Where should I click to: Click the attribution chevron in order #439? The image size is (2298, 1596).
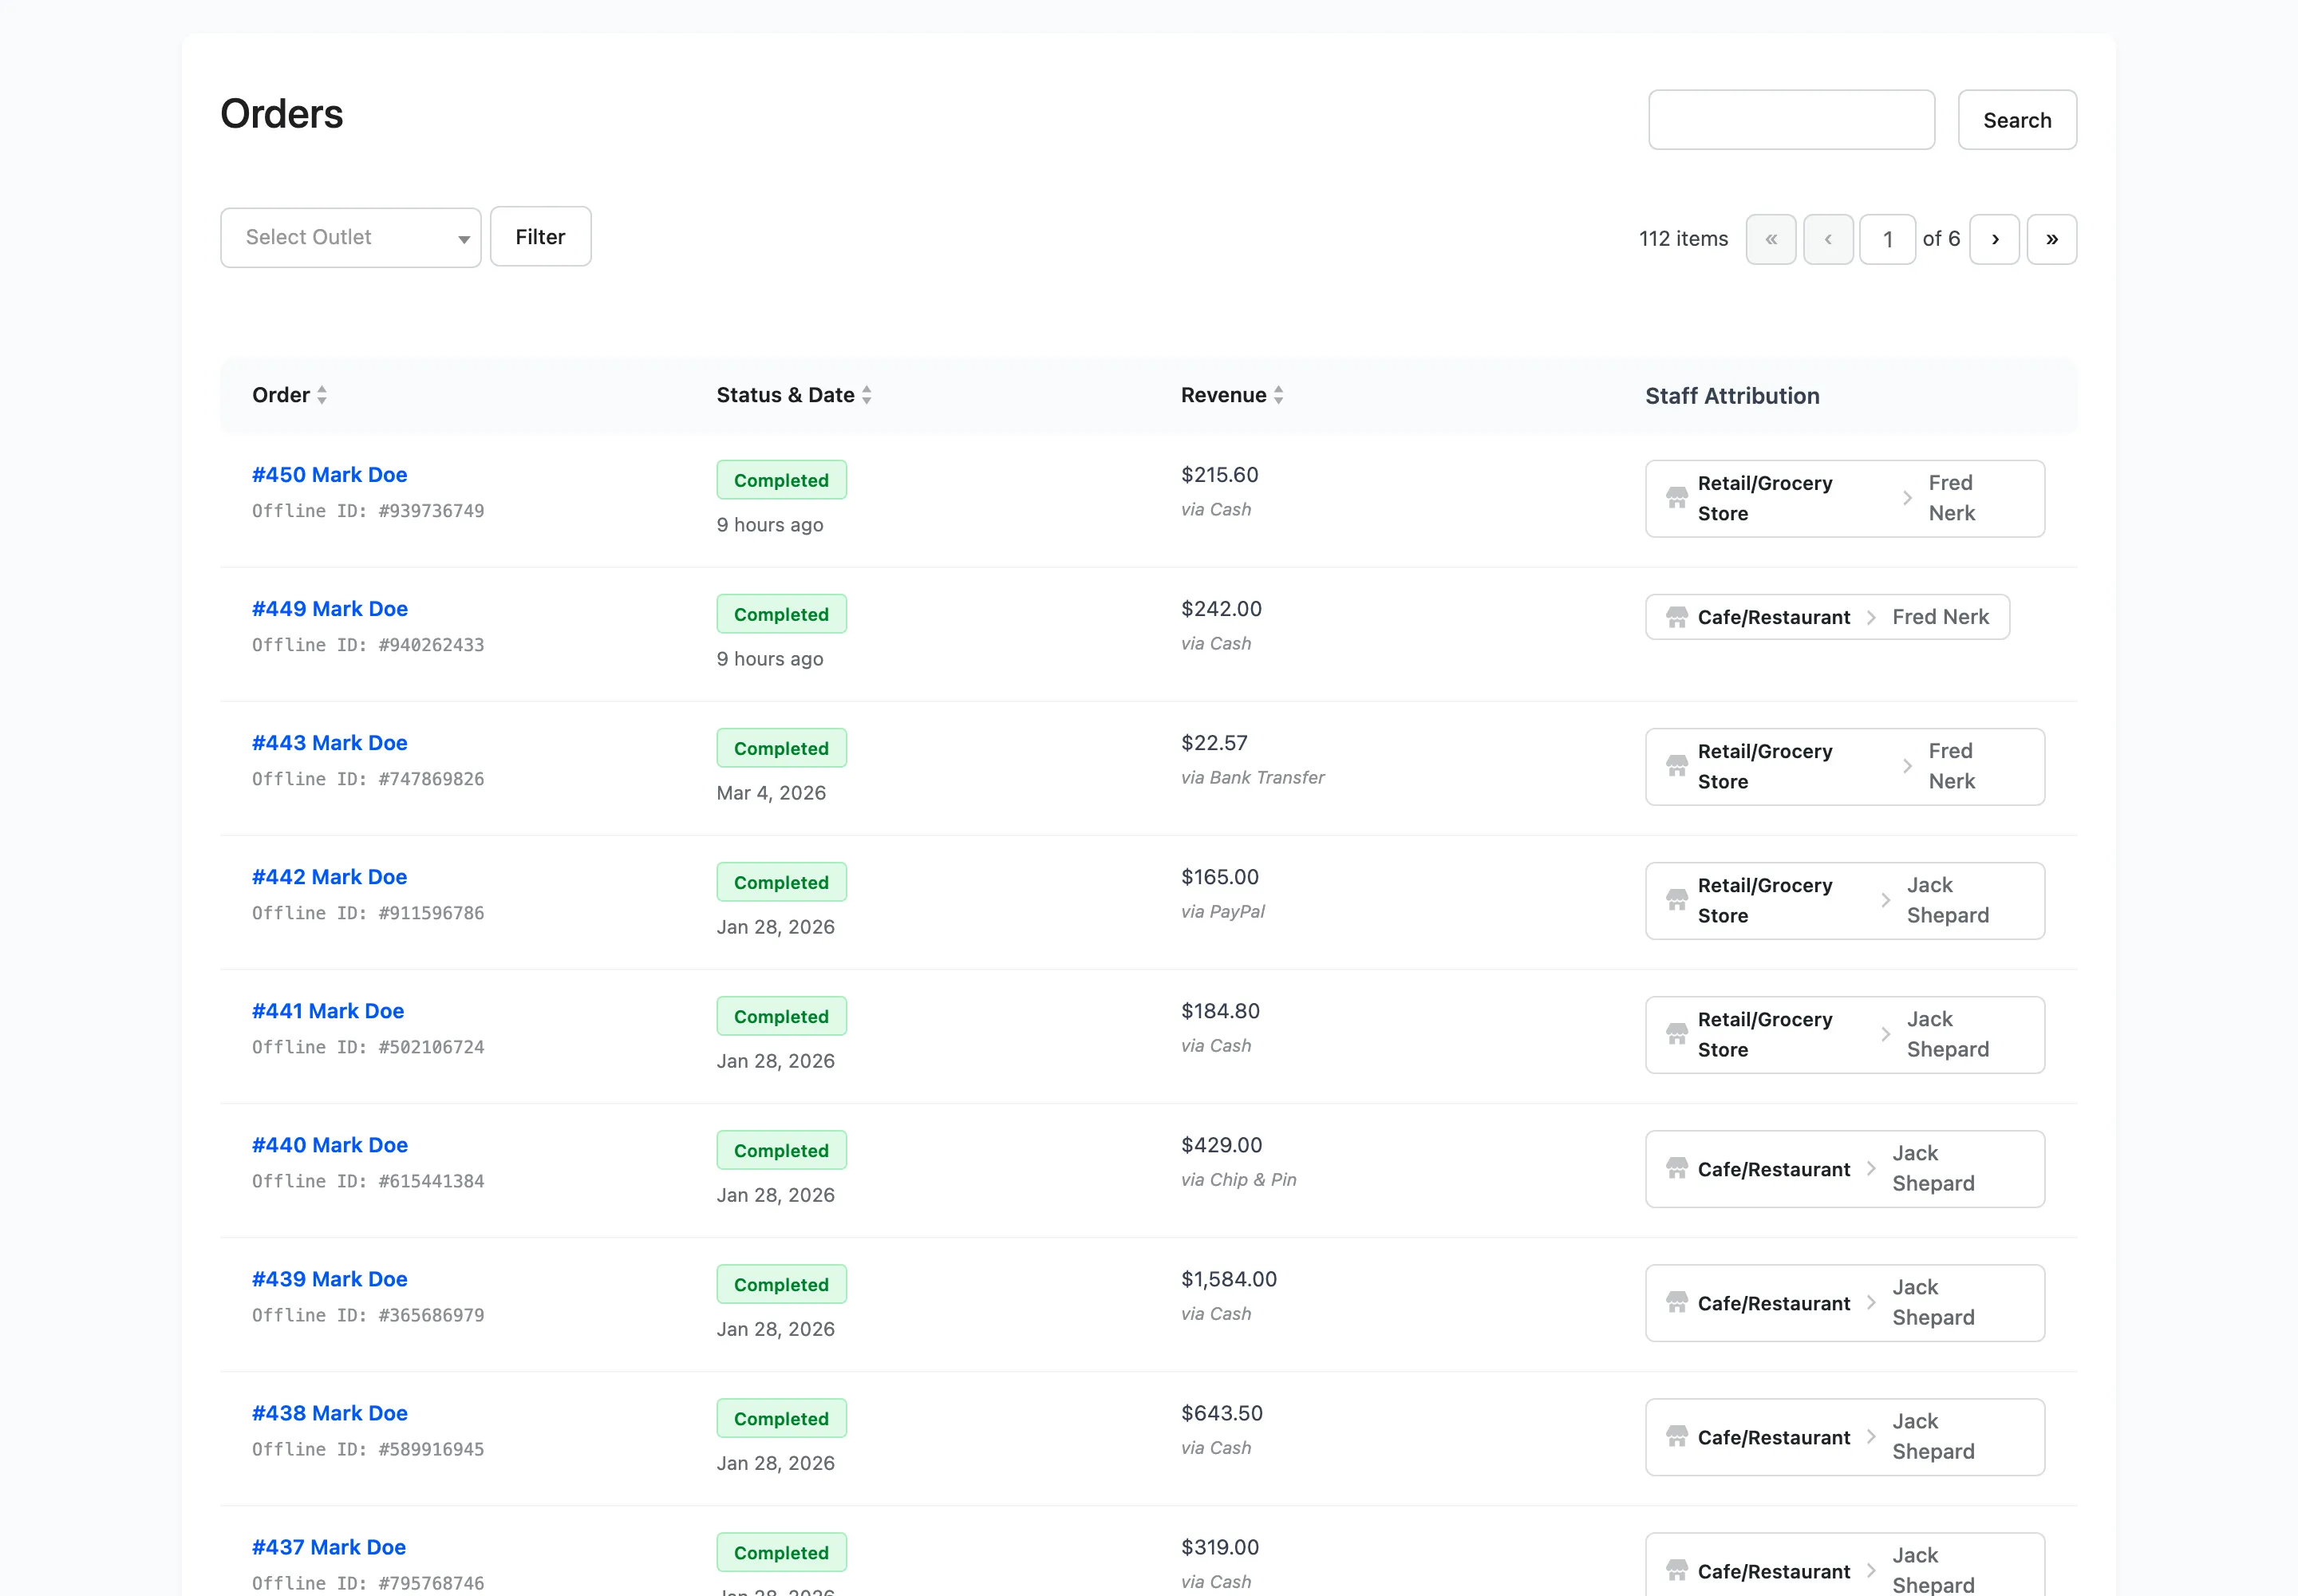pos(1871,1302)
